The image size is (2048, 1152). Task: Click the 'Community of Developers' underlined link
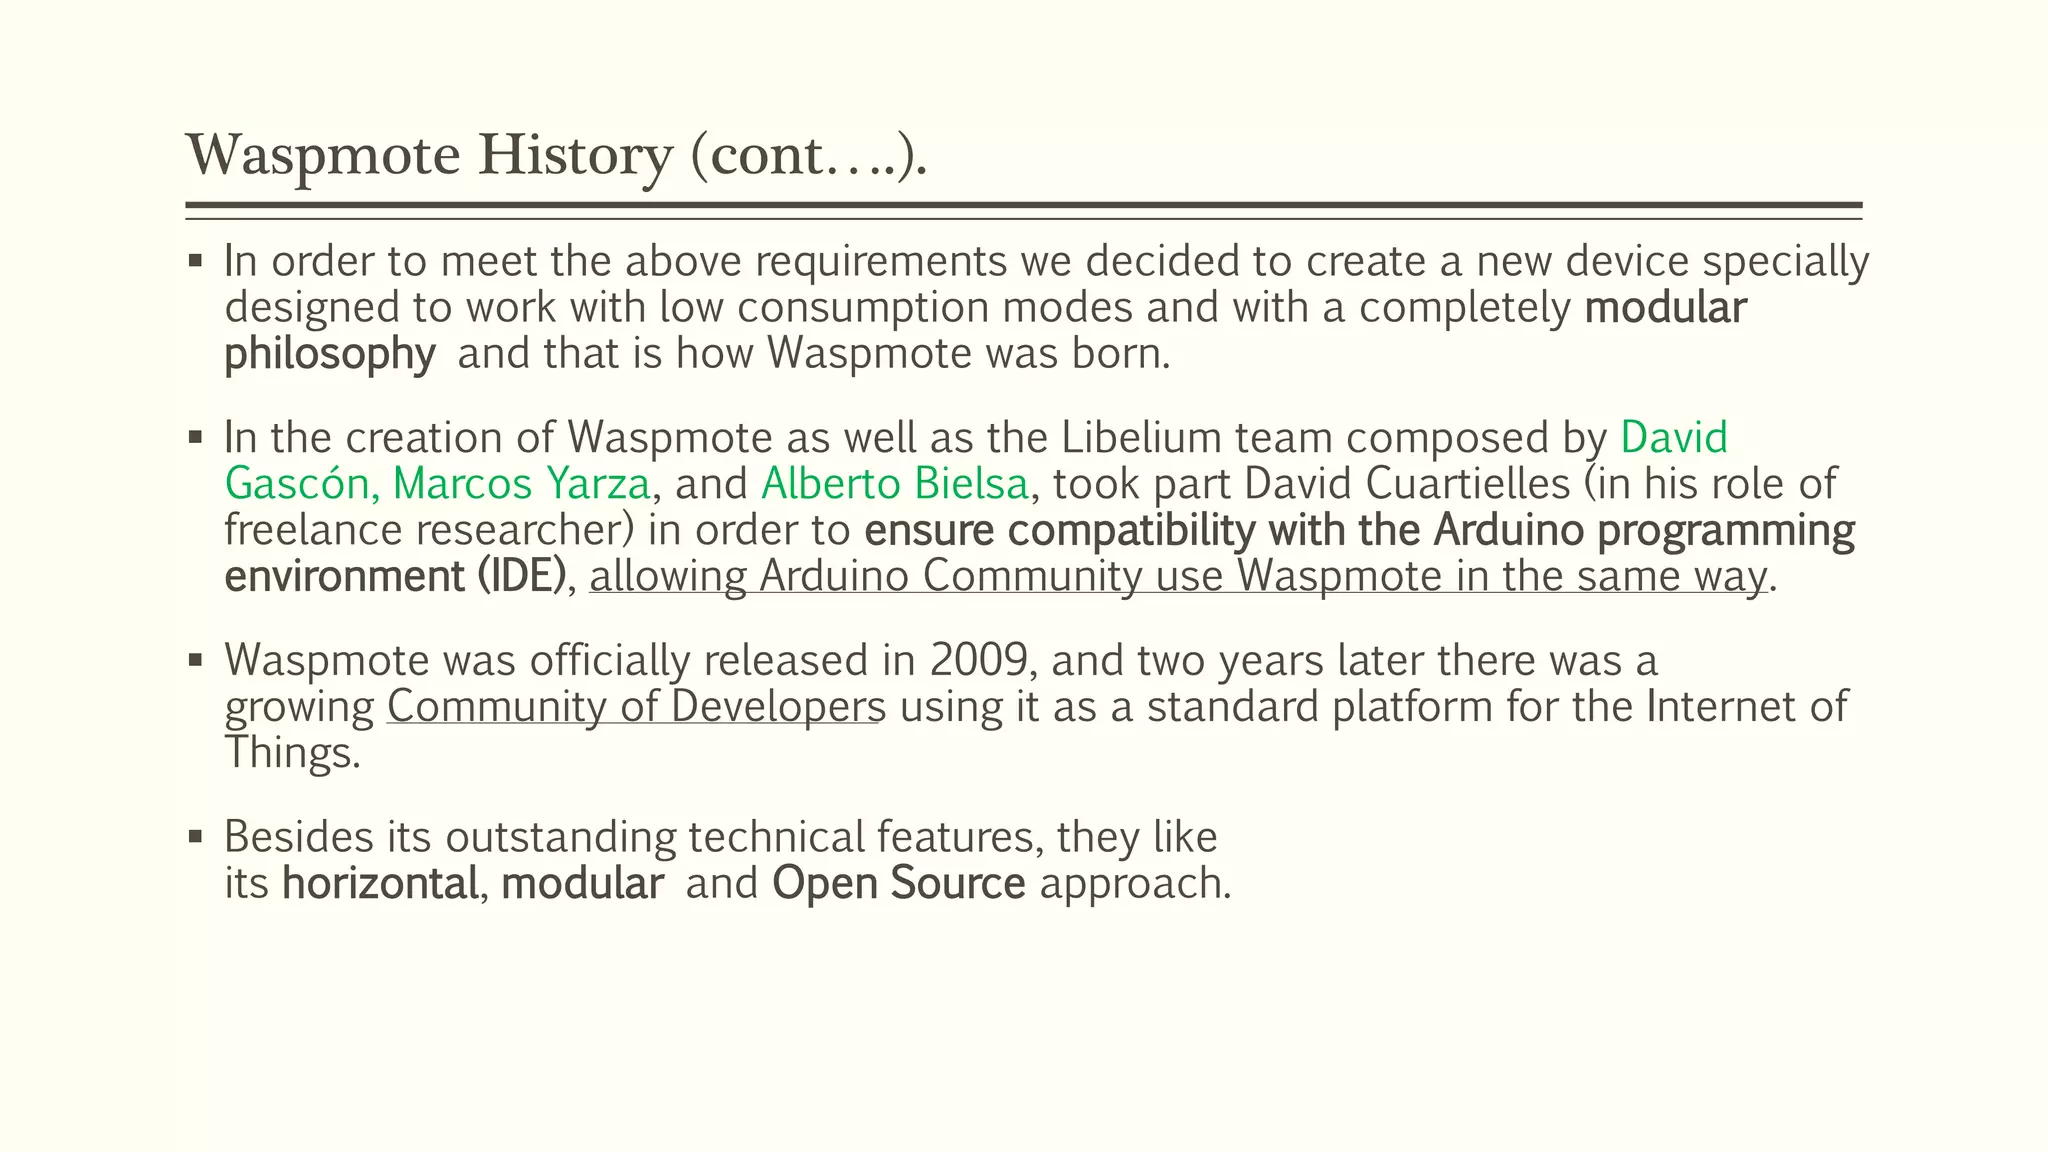(635, 707)
